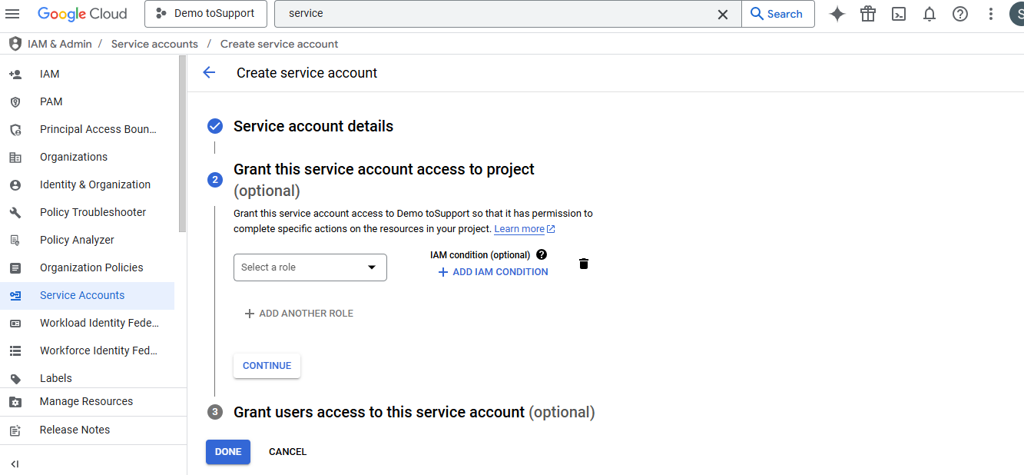
Task: Expand Service account details step
Action: [313, 126]
